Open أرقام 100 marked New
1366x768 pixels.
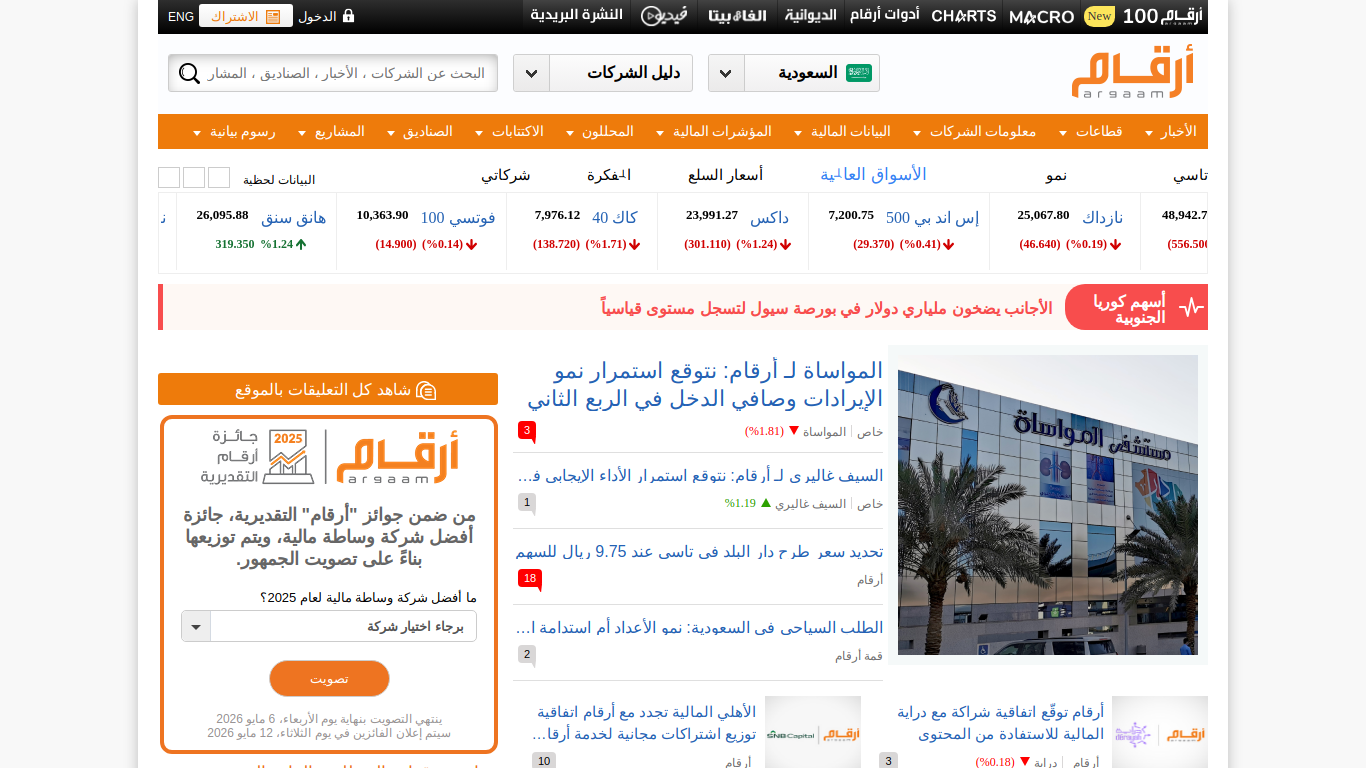1144,16
